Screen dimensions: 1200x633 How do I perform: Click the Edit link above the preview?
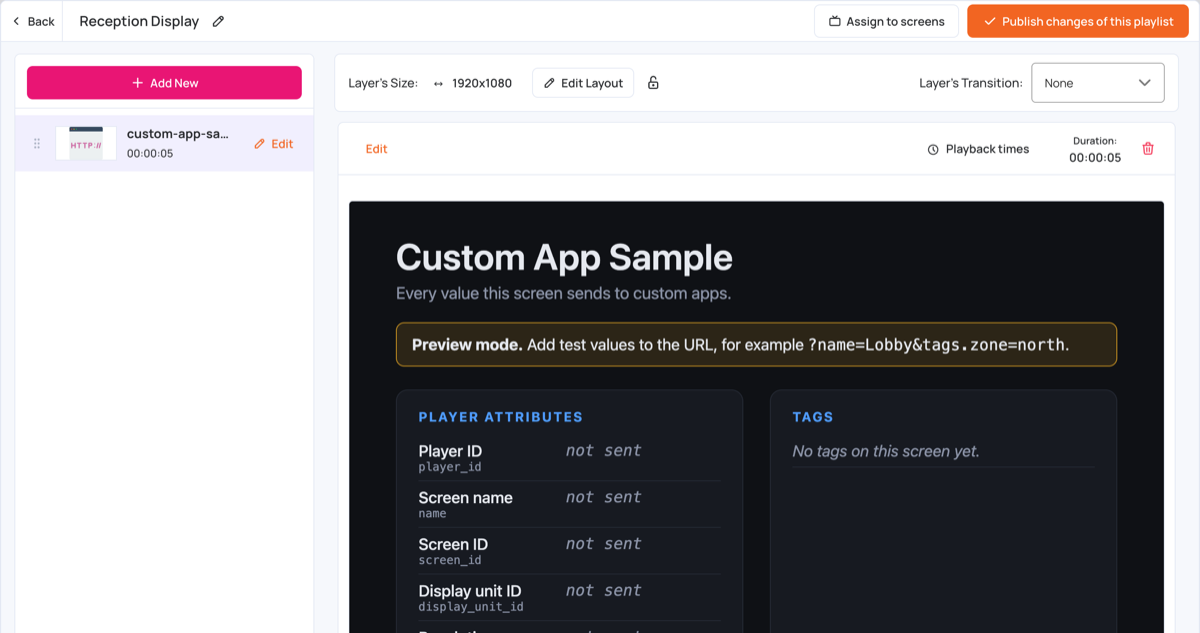click(x=376, y=149)
